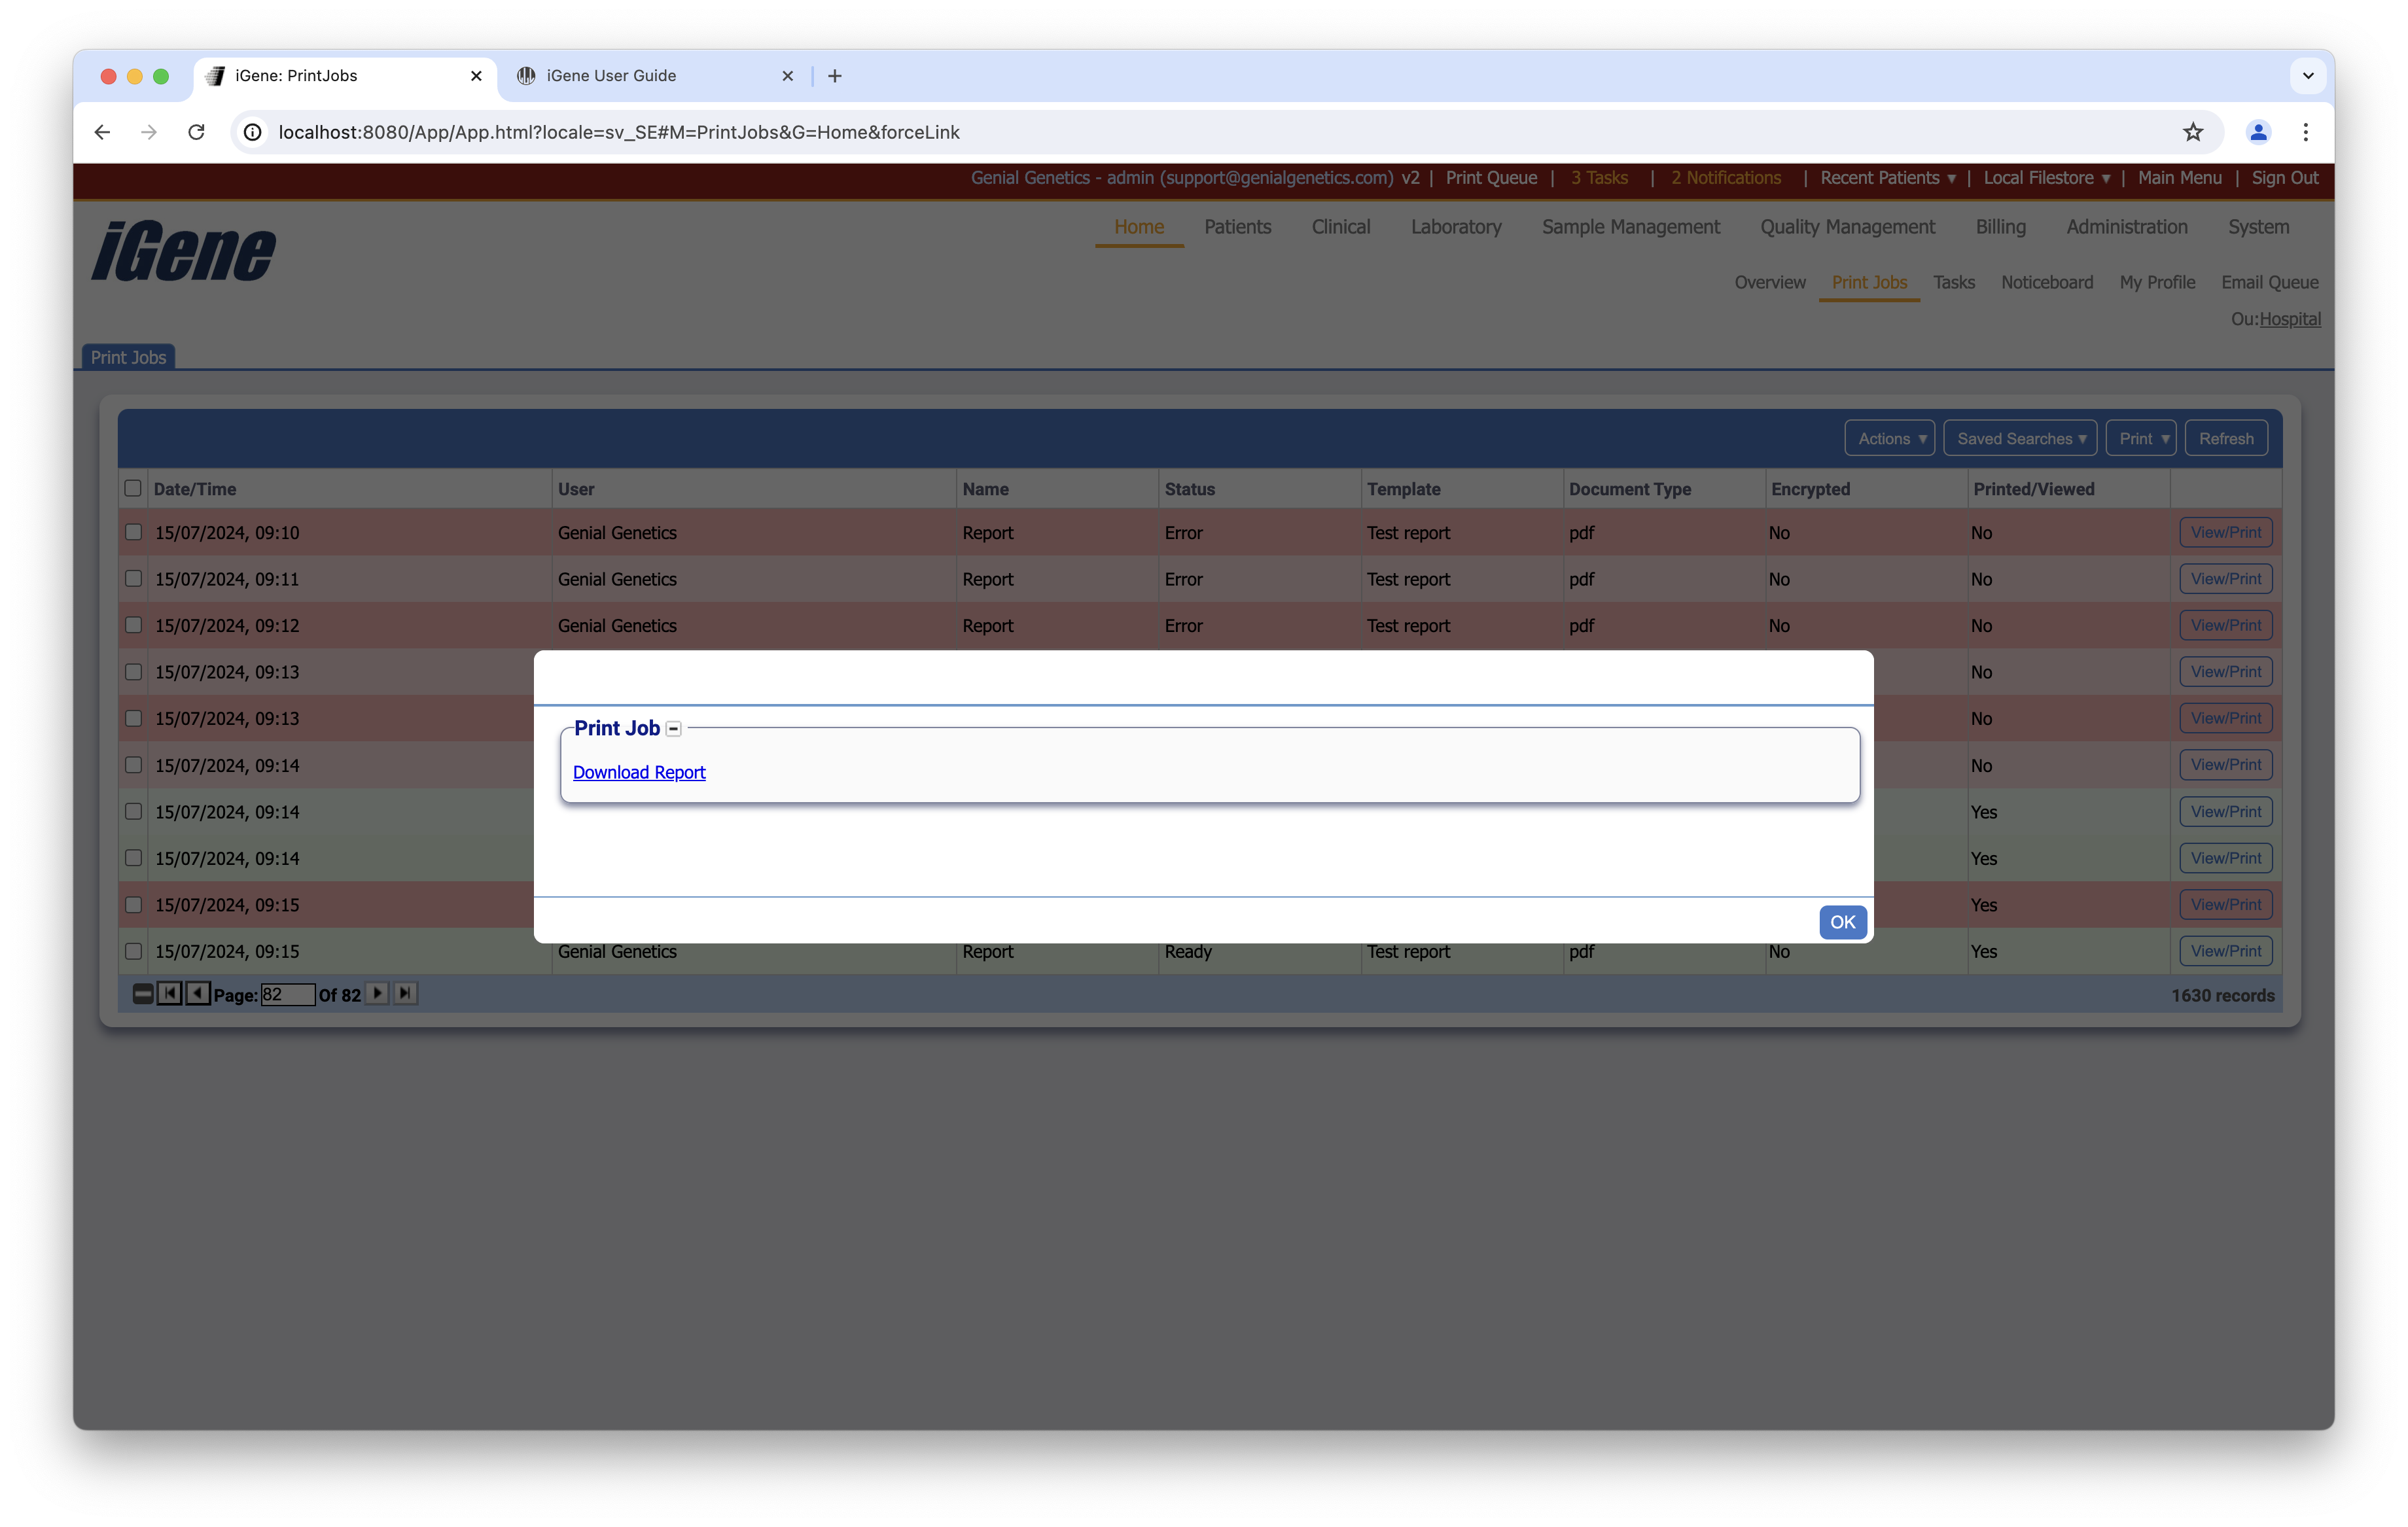View/Print the 09:10 print job
This screenshot has width=2408, height=1527.
pyautogui.click(x=2226, y=532)
